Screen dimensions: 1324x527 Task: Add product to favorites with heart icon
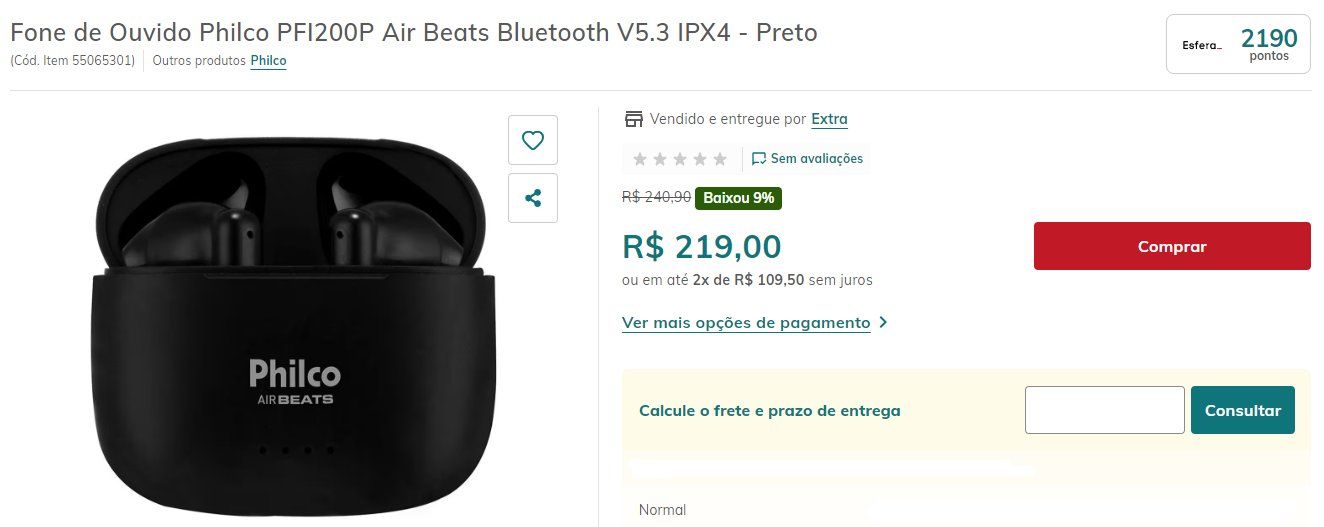(x=533, y=140)
